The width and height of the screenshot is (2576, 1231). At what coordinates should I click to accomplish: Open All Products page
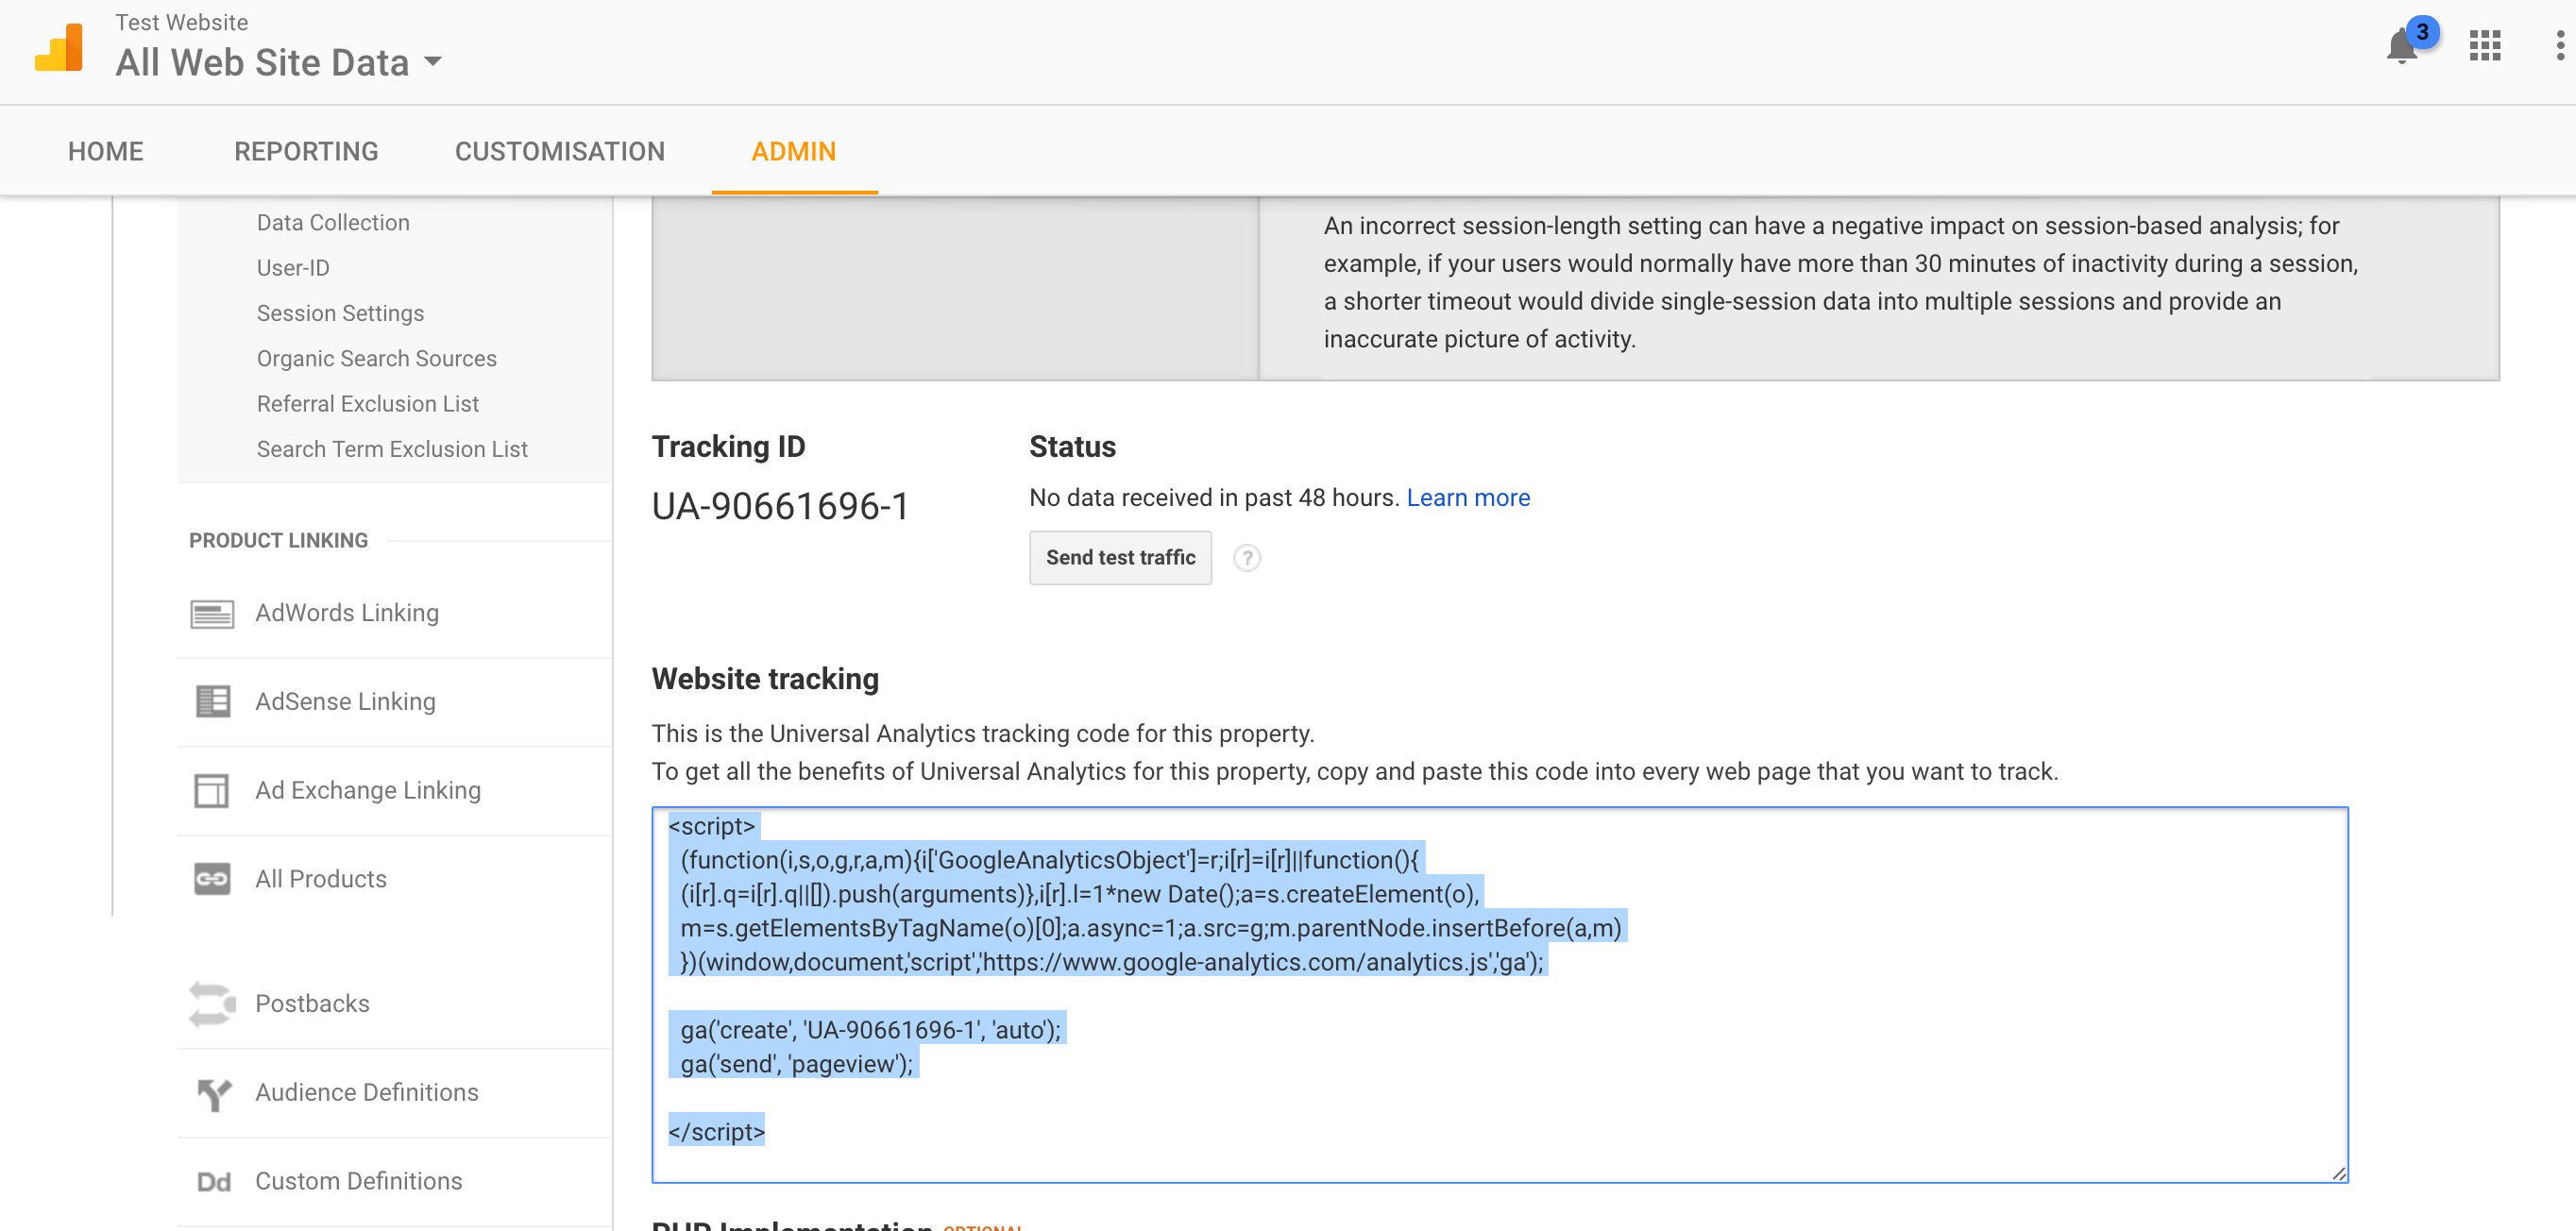click(x=321, y=879)
